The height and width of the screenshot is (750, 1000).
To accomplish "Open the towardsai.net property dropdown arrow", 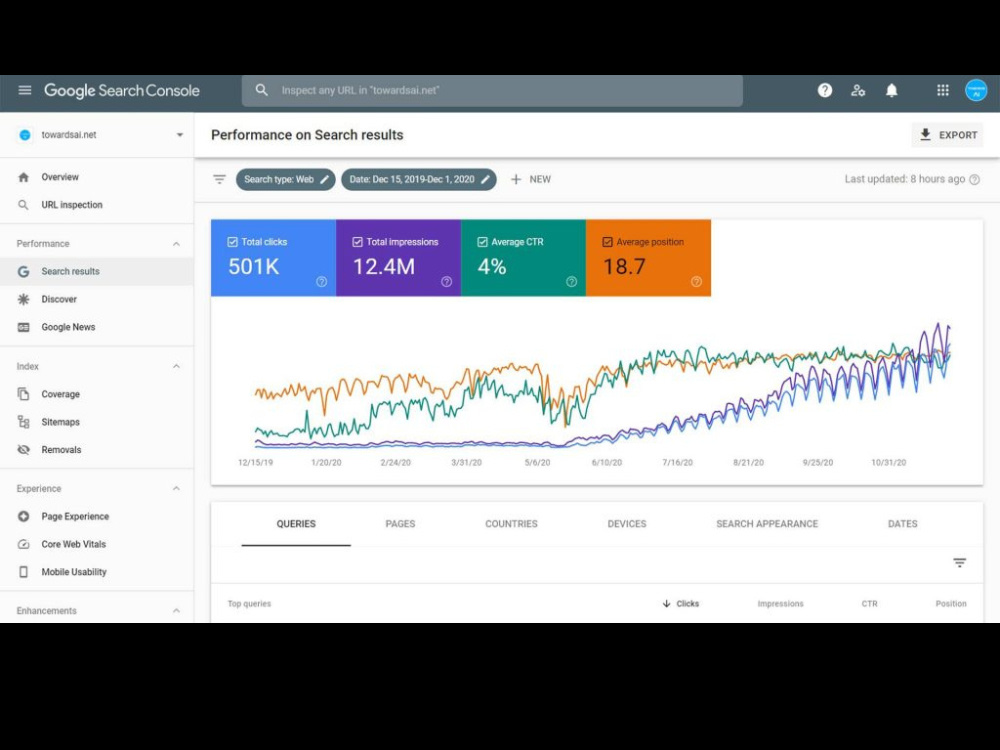I will [180, 135].
